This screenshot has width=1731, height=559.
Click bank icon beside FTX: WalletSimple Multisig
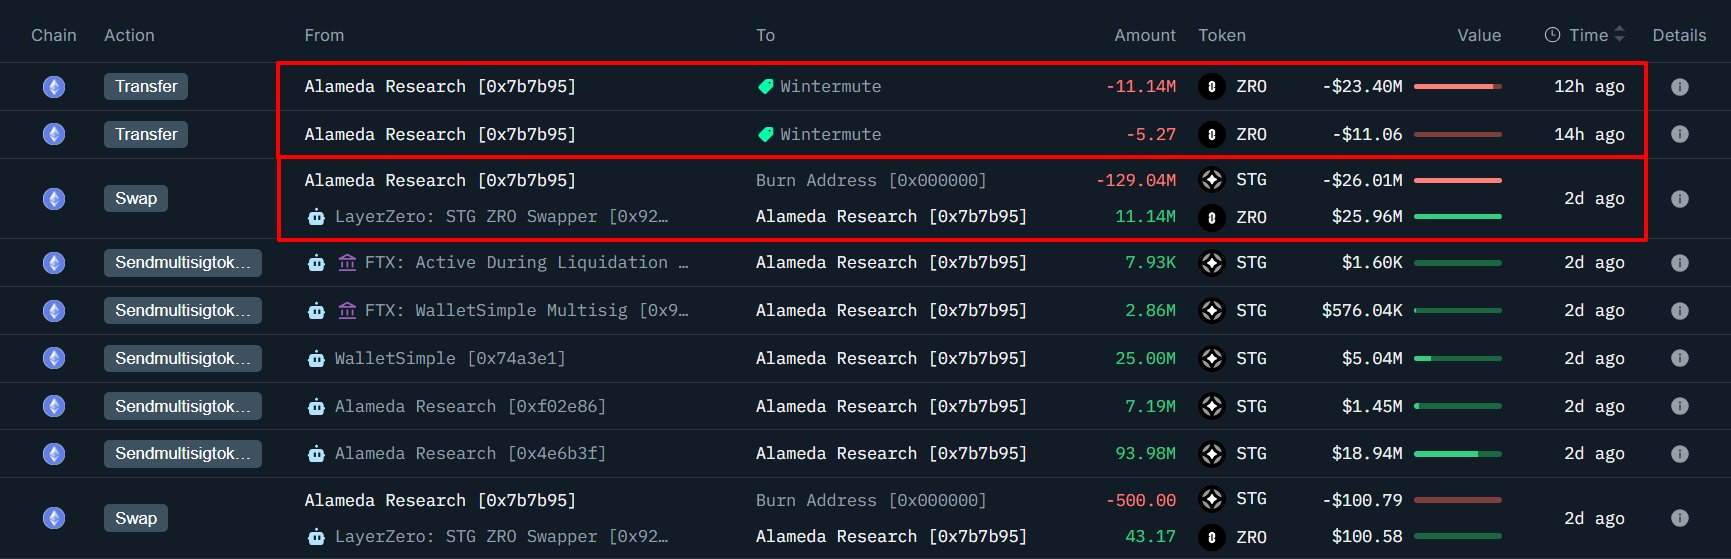tap(347, 311)
